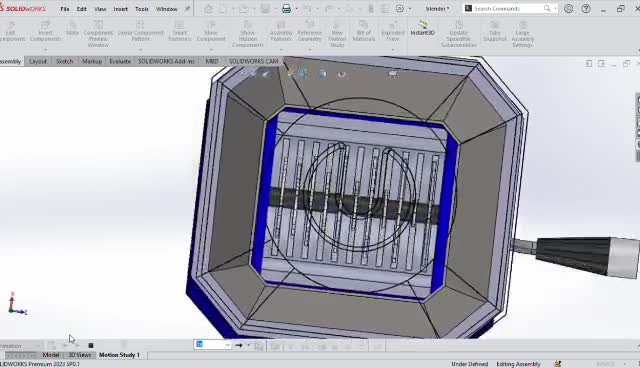Click the Print icon in the title bar
The height and width of the screenshot is (368, 640).
(x=287, y=9)
